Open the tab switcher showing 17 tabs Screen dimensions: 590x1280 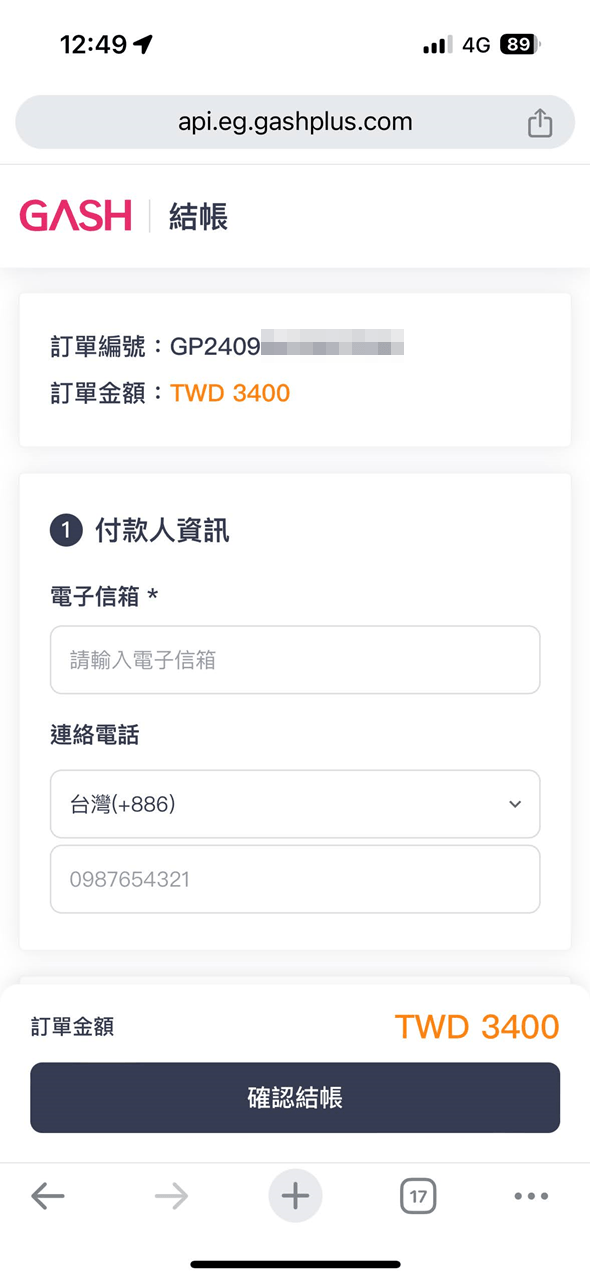[418, 1196]
